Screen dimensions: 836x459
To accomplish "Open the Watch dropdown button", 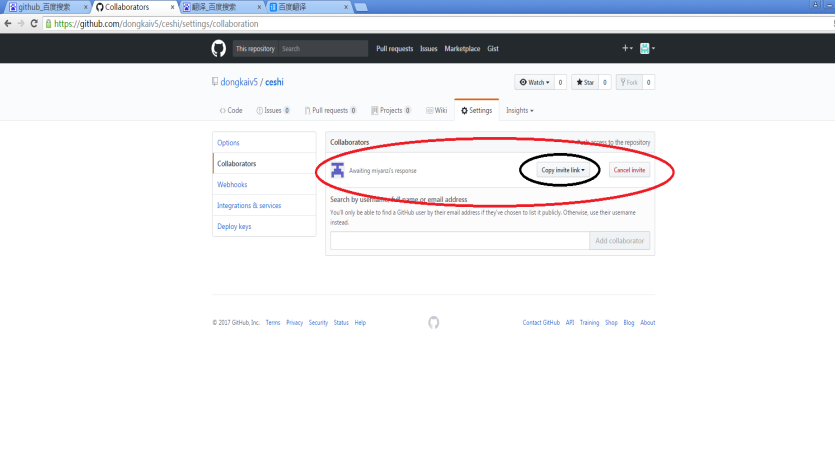I will (534, 82).
